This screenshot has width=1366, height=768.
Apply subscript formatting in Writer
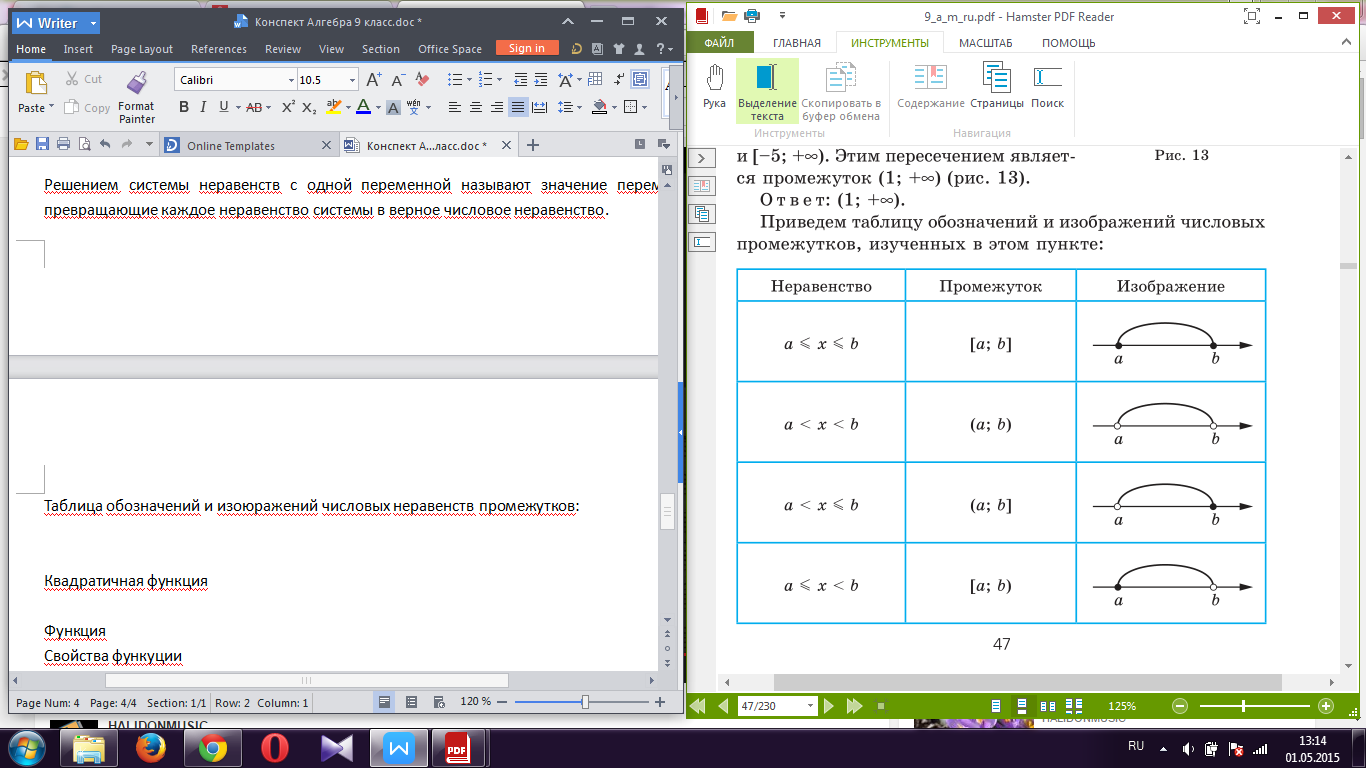(x=309, y=107)
